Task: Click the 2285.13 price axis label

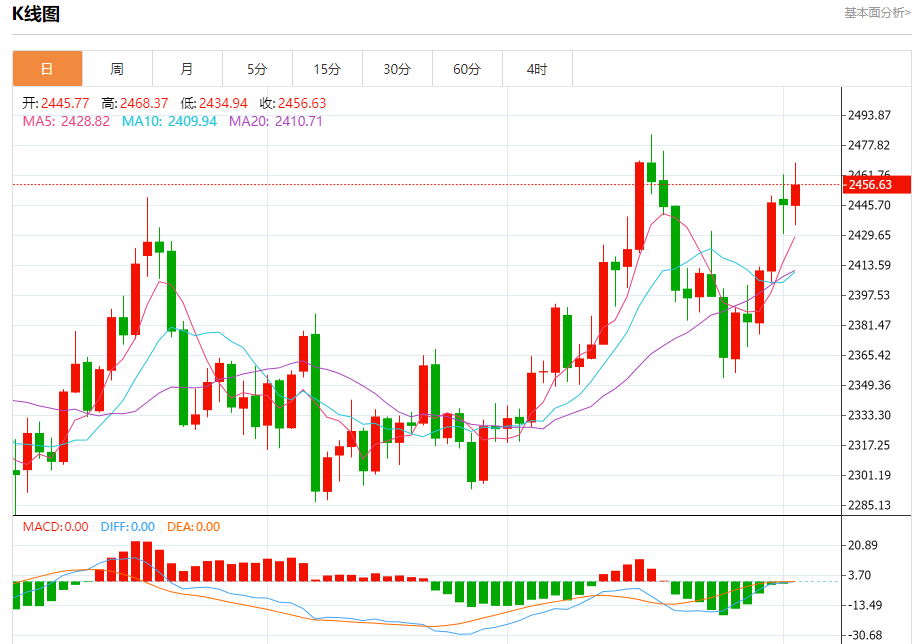Action: [869, 505]
